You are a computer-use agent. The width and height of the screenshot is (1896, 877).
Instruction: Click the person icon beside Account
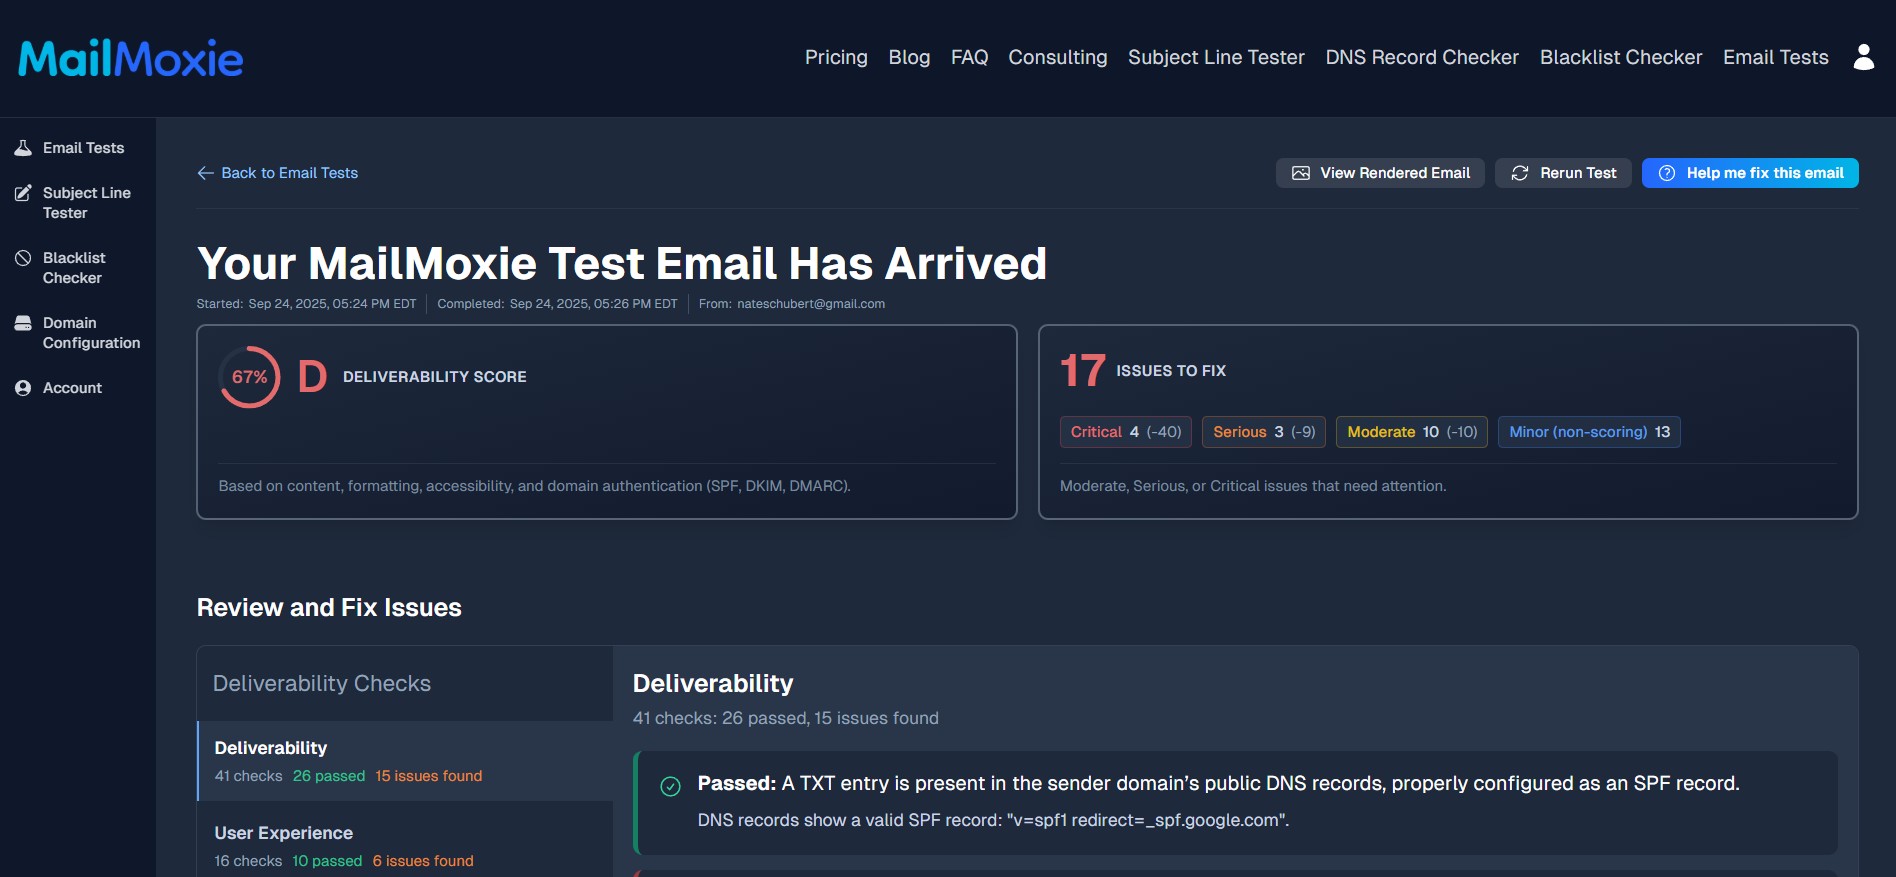coord(23,388)
